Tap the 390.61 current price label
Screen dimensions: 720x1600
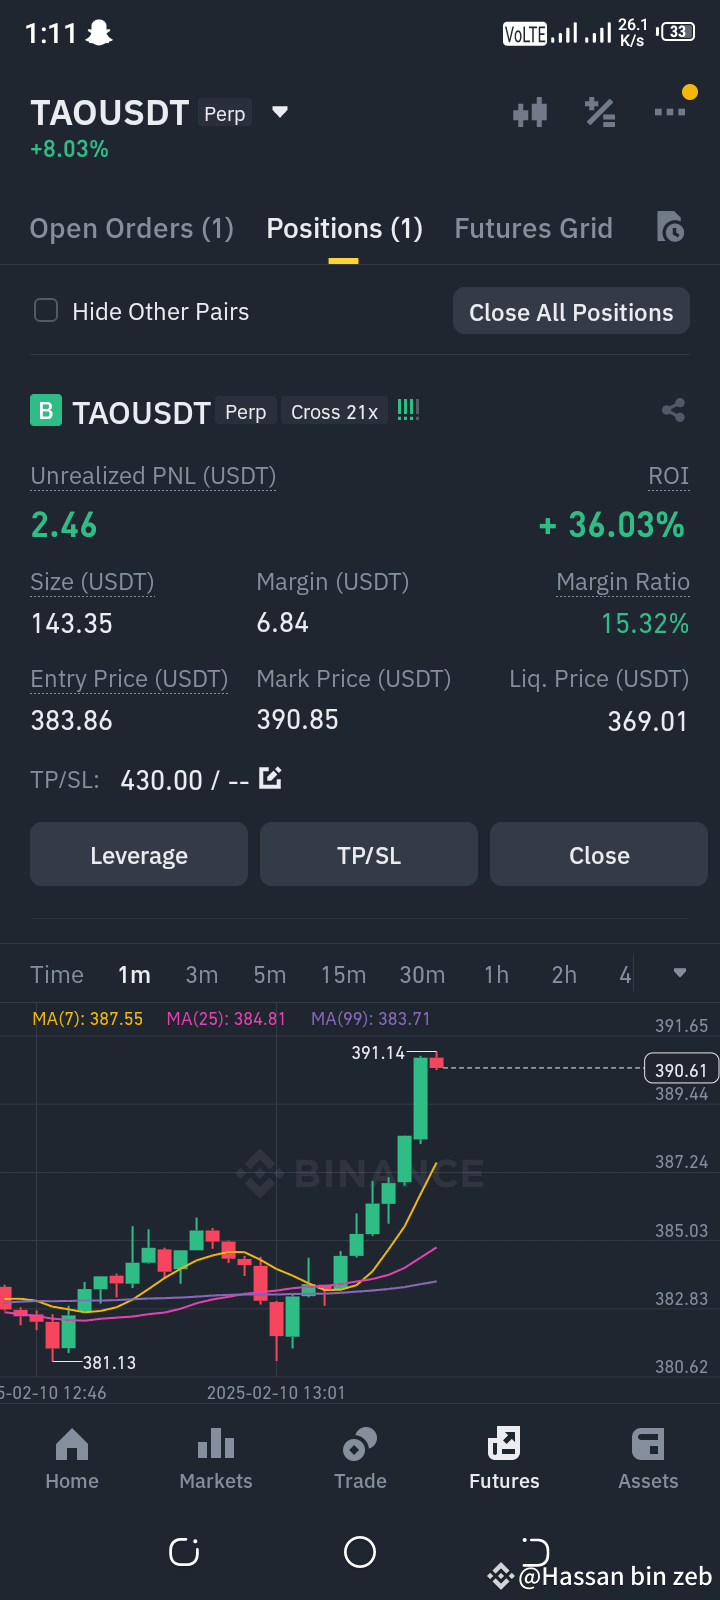(681, 1070)
